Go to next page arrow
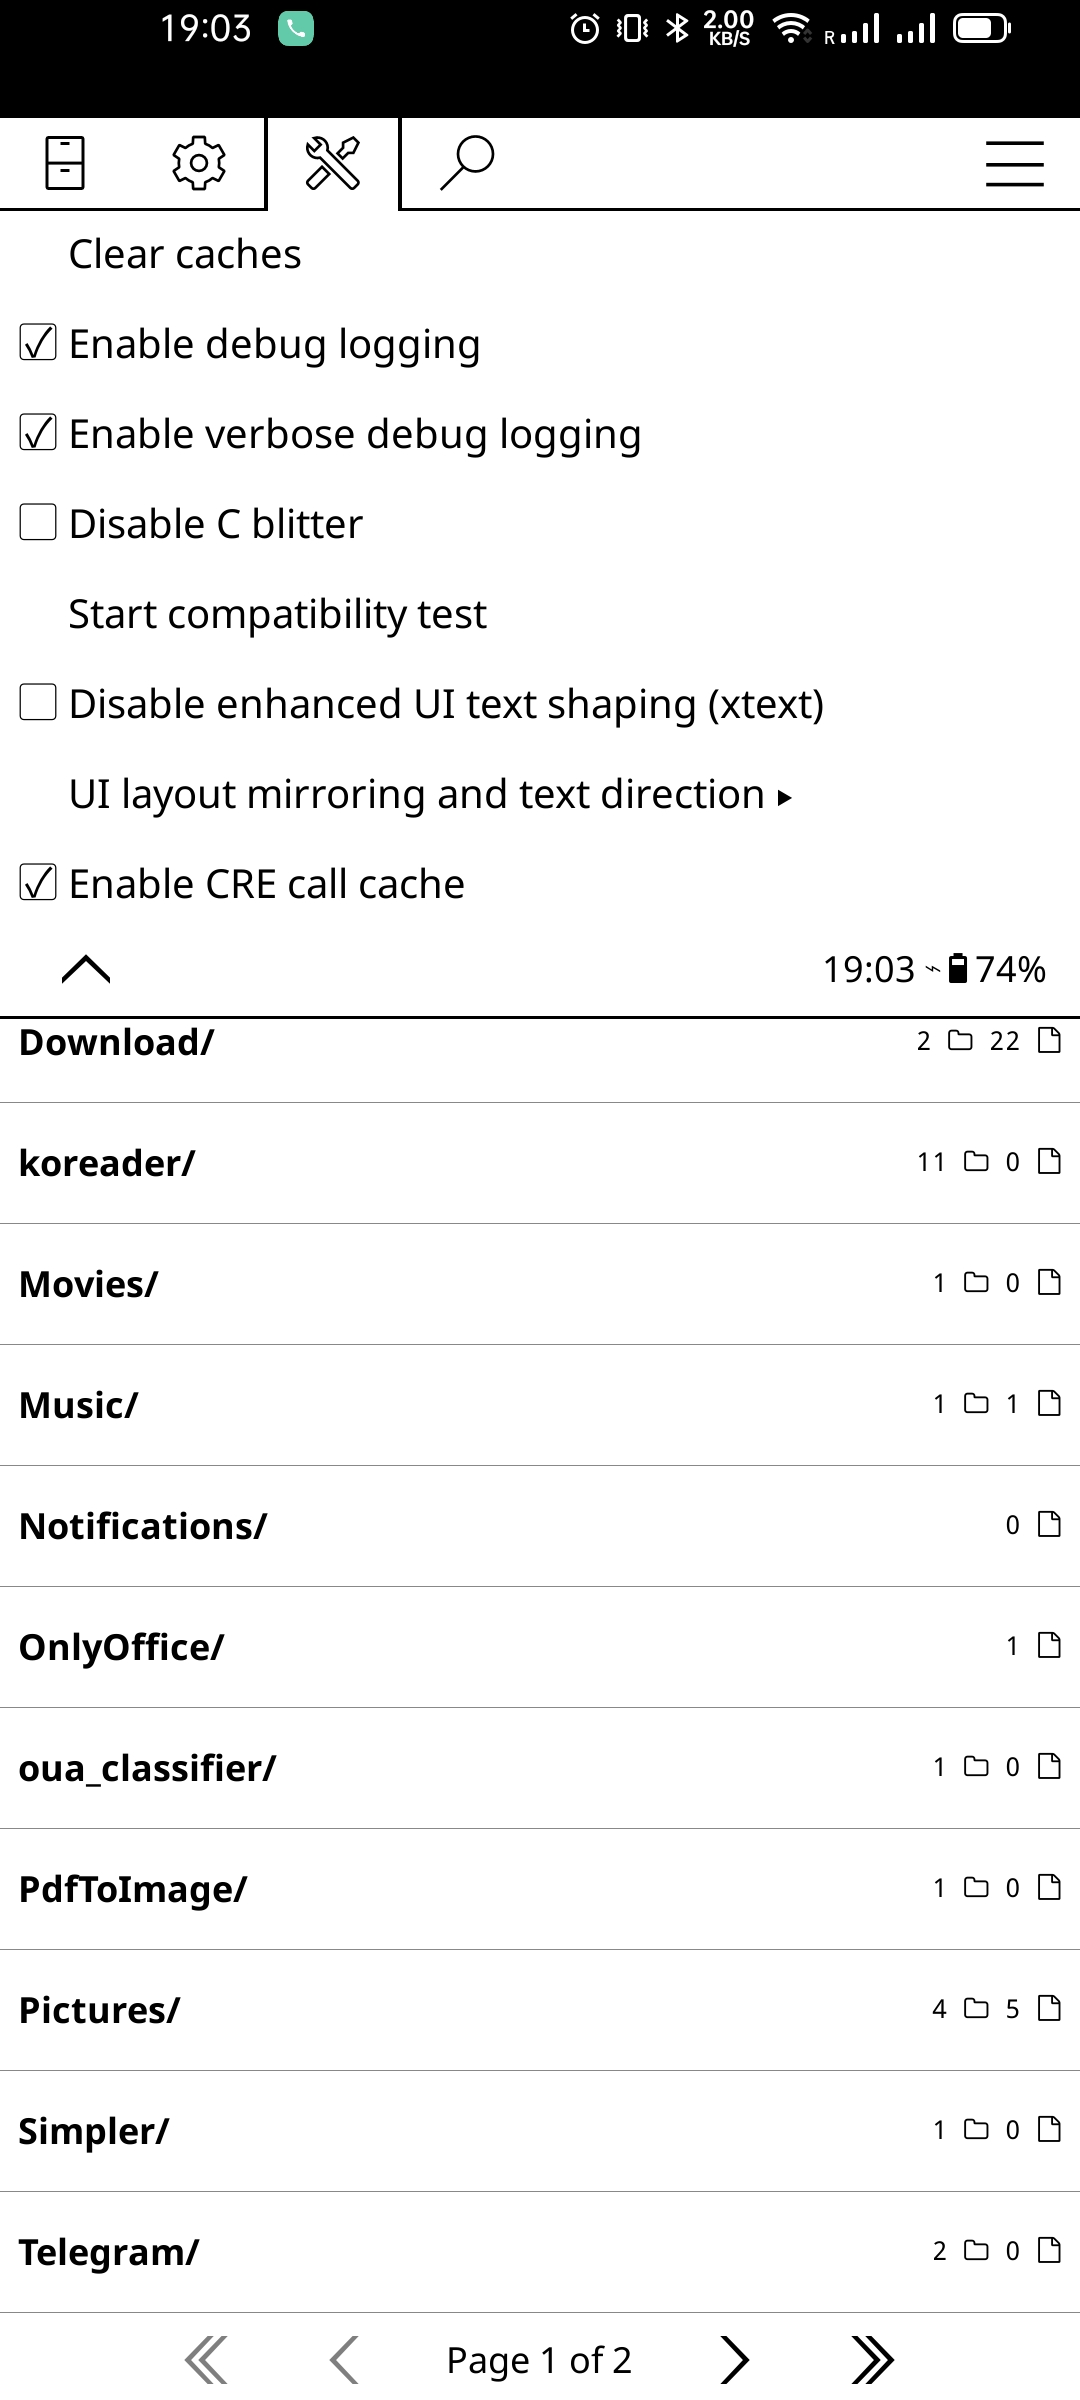The image size is (1080, 2400). [x=734, y=2360]
